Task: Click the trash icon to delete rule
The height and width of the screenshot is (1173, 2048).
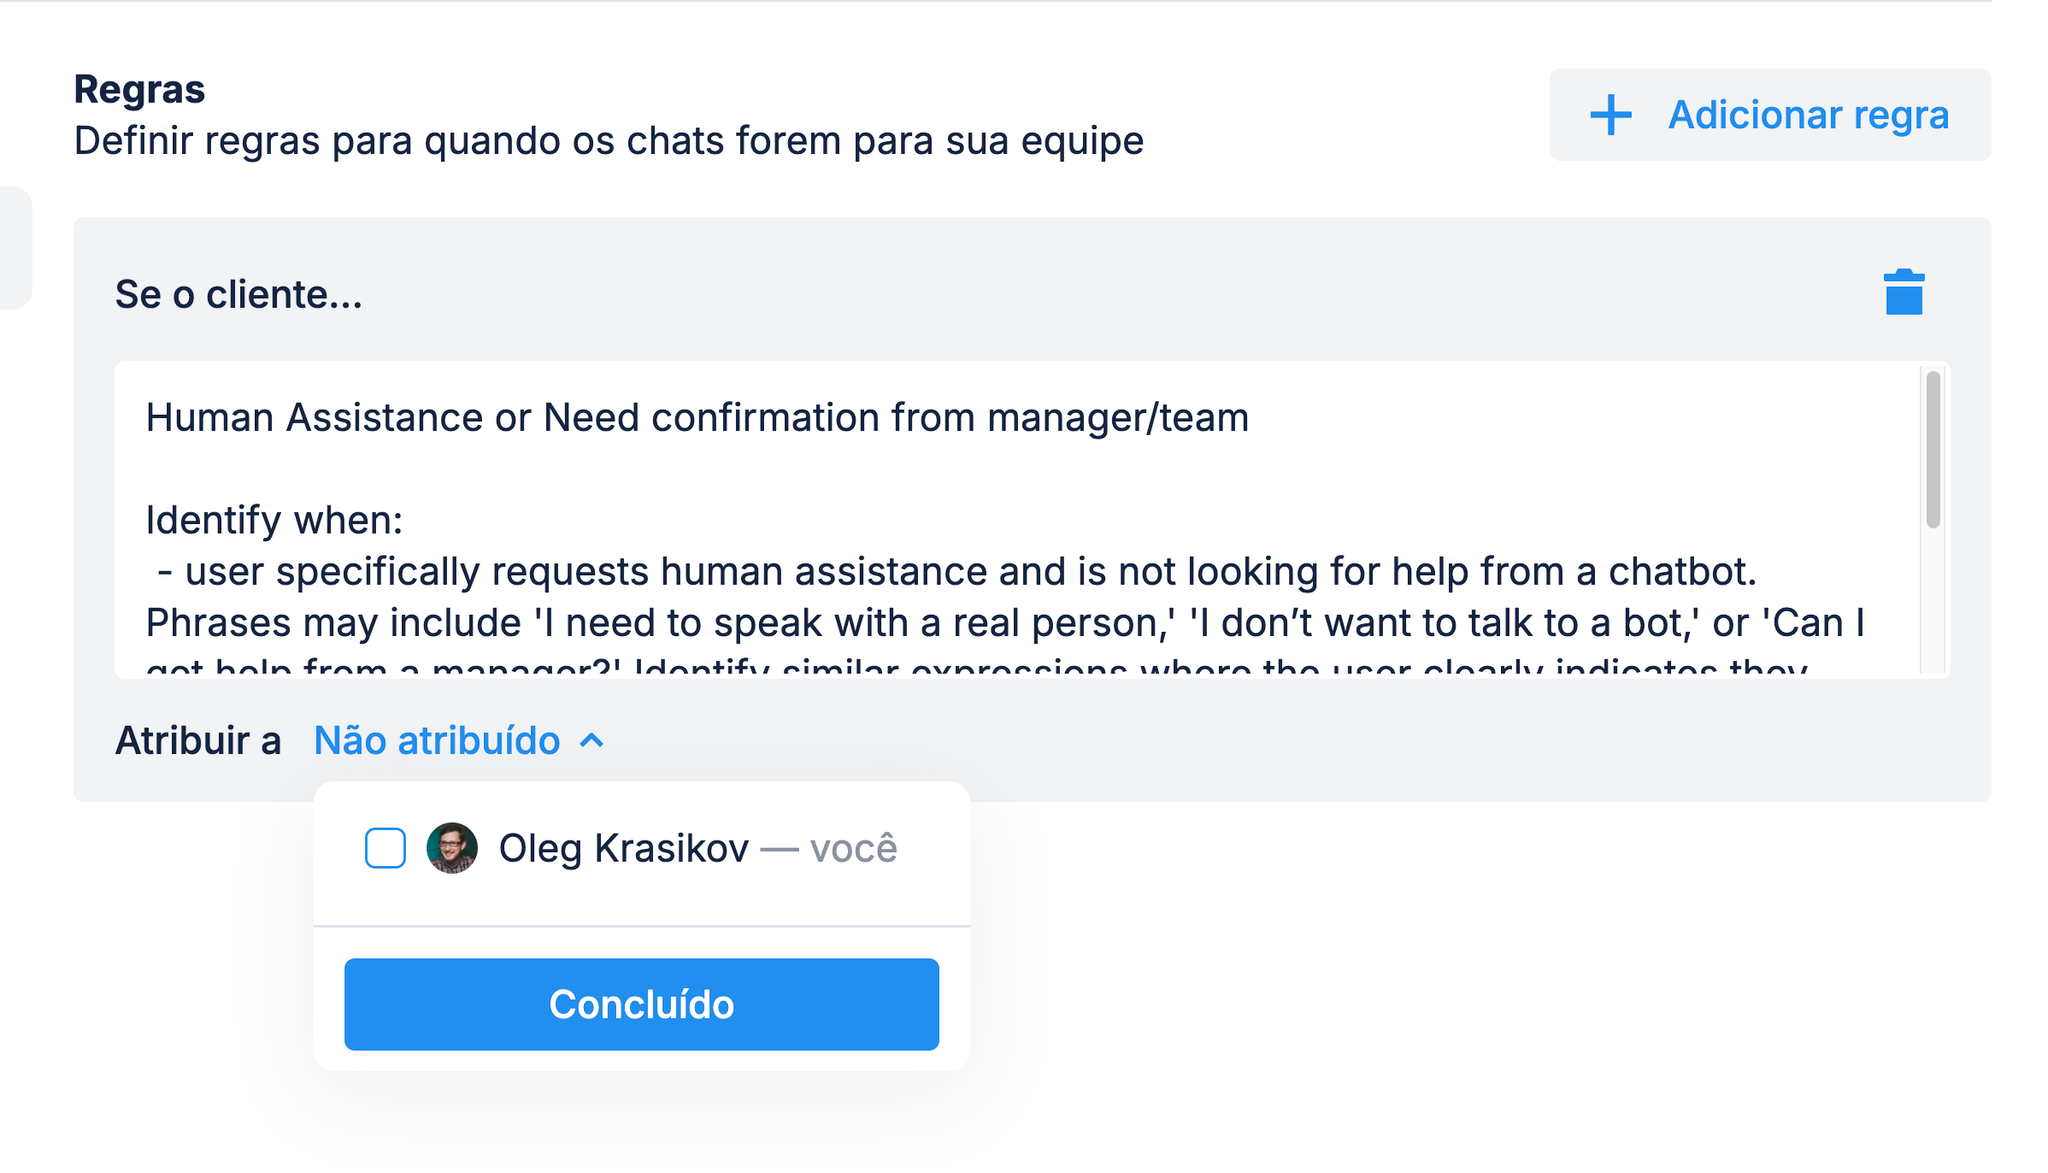Action: 1903,293
